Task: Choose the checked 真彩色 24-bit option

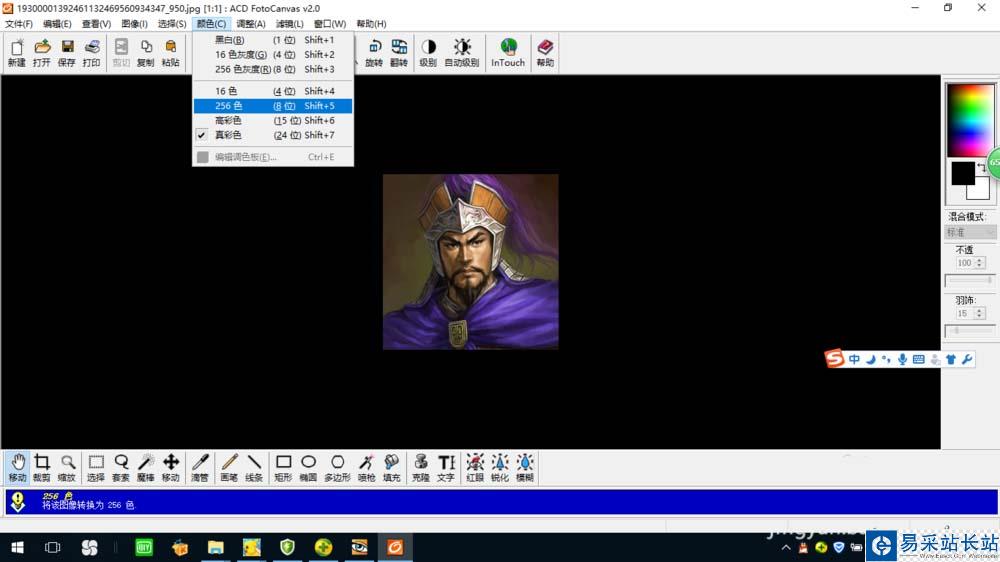Action: click(x=273, y=135)
